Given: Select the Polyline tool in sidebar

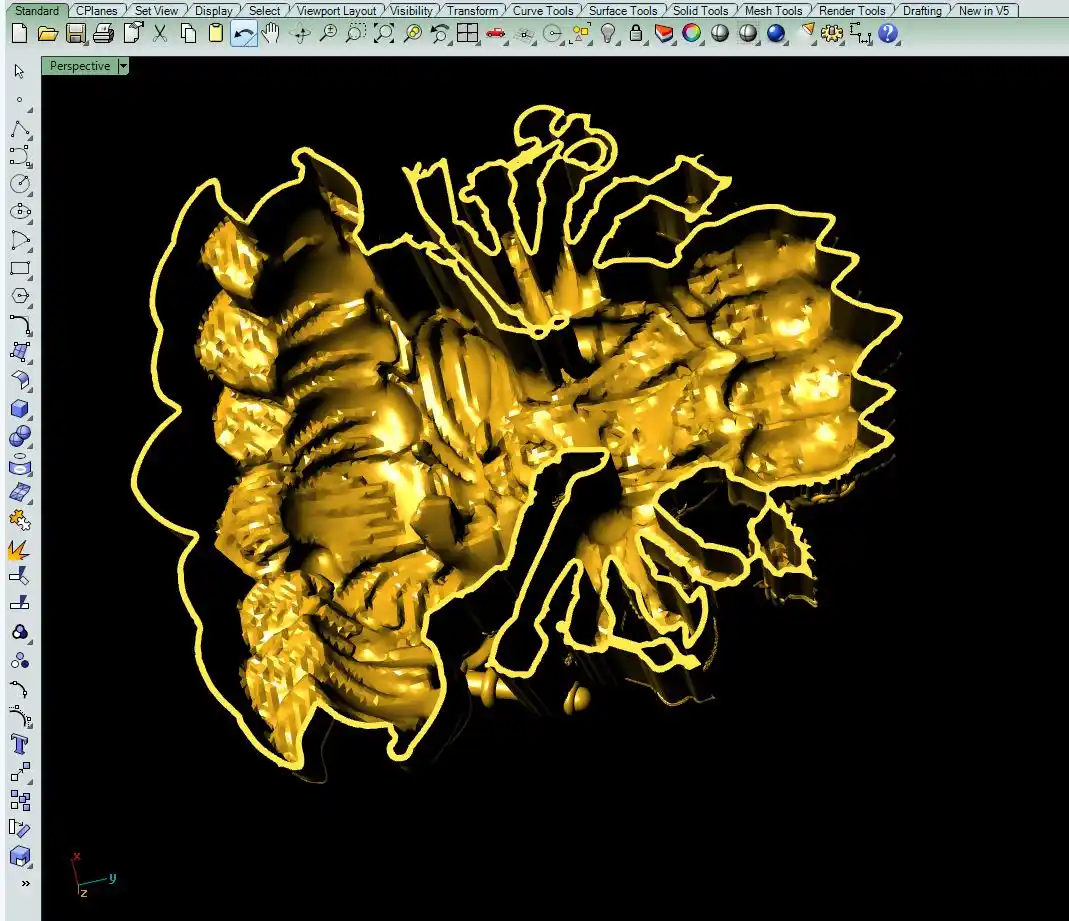Looking at the screenshot, I should (20, 129).
